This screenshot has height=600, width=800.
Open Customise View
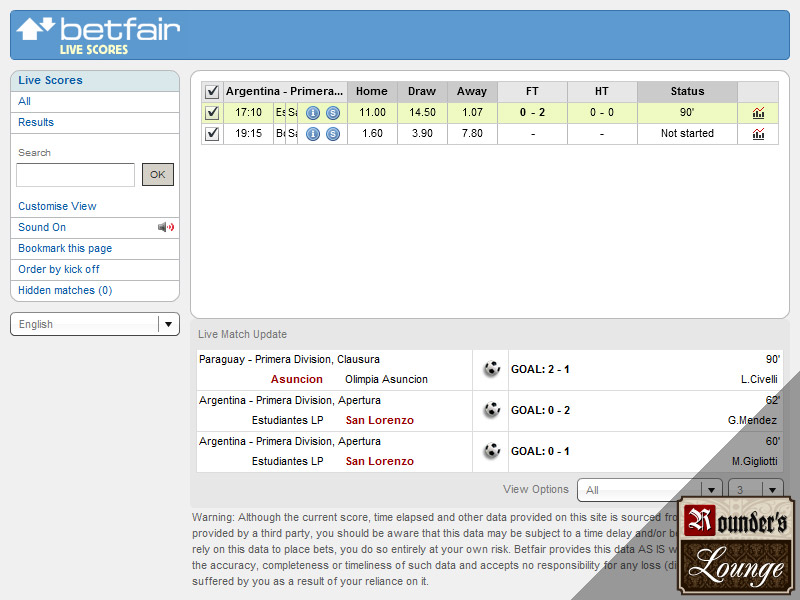[x=57, y=206]
